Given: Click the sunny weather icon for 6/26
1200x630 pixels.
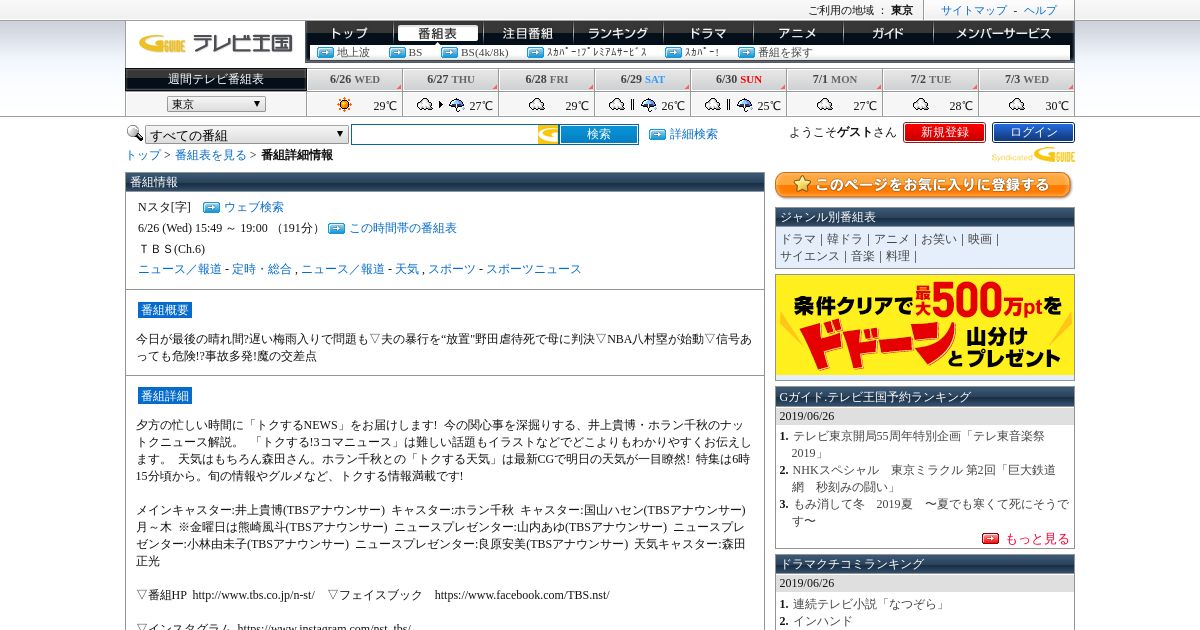Looking at the screenshot, I should coord(344,104).
